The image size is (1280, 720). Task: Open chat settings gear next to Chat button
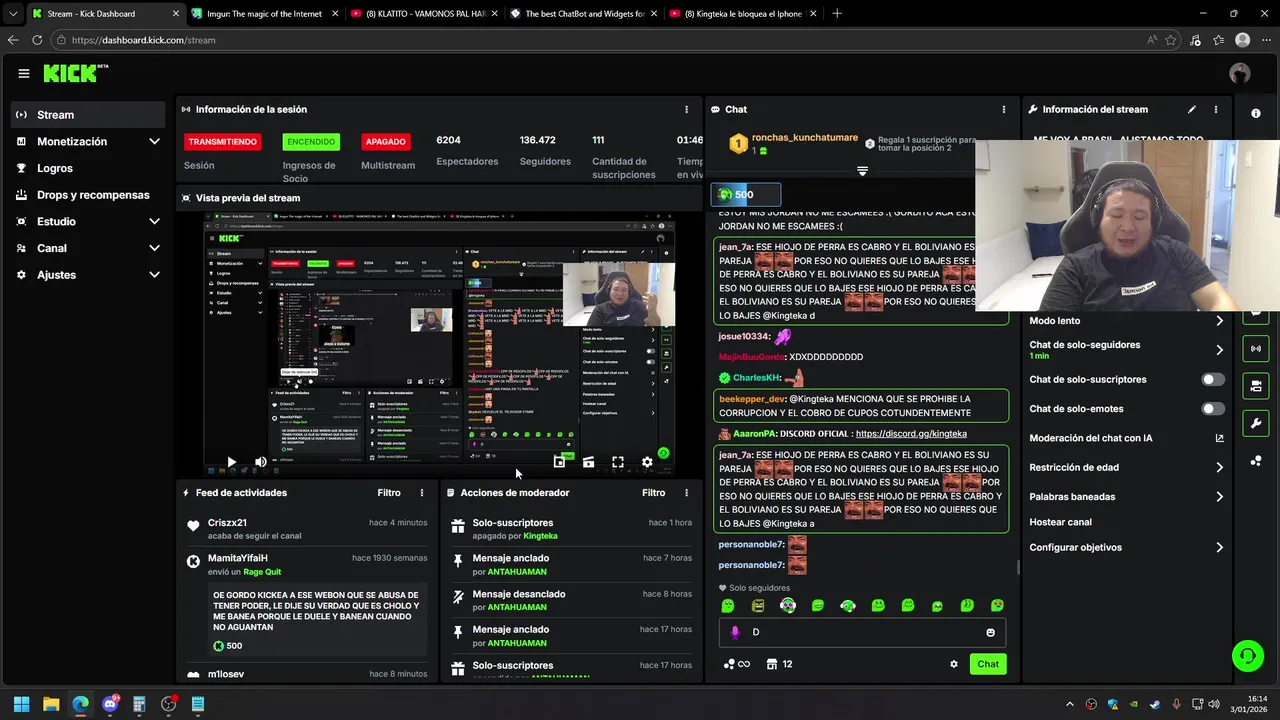tap(954, 664)
